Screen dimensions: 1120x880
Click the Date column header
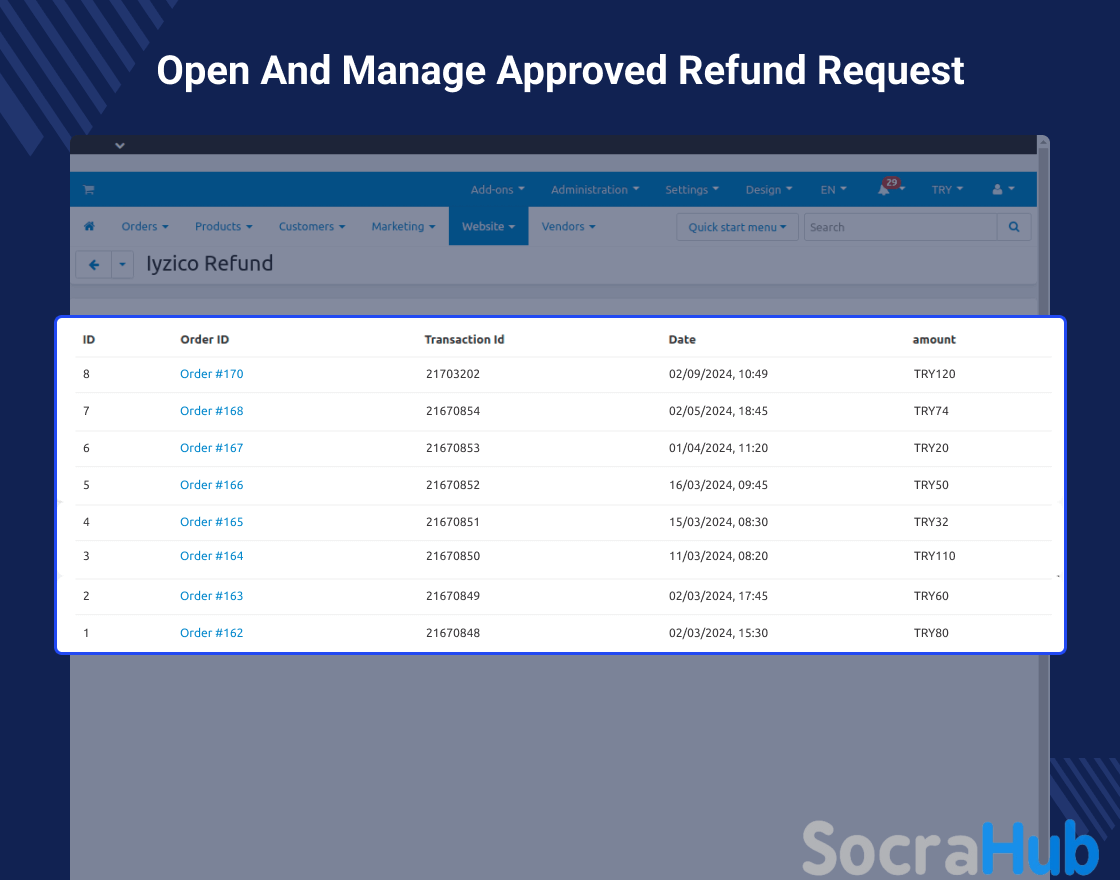coord(682,339)
